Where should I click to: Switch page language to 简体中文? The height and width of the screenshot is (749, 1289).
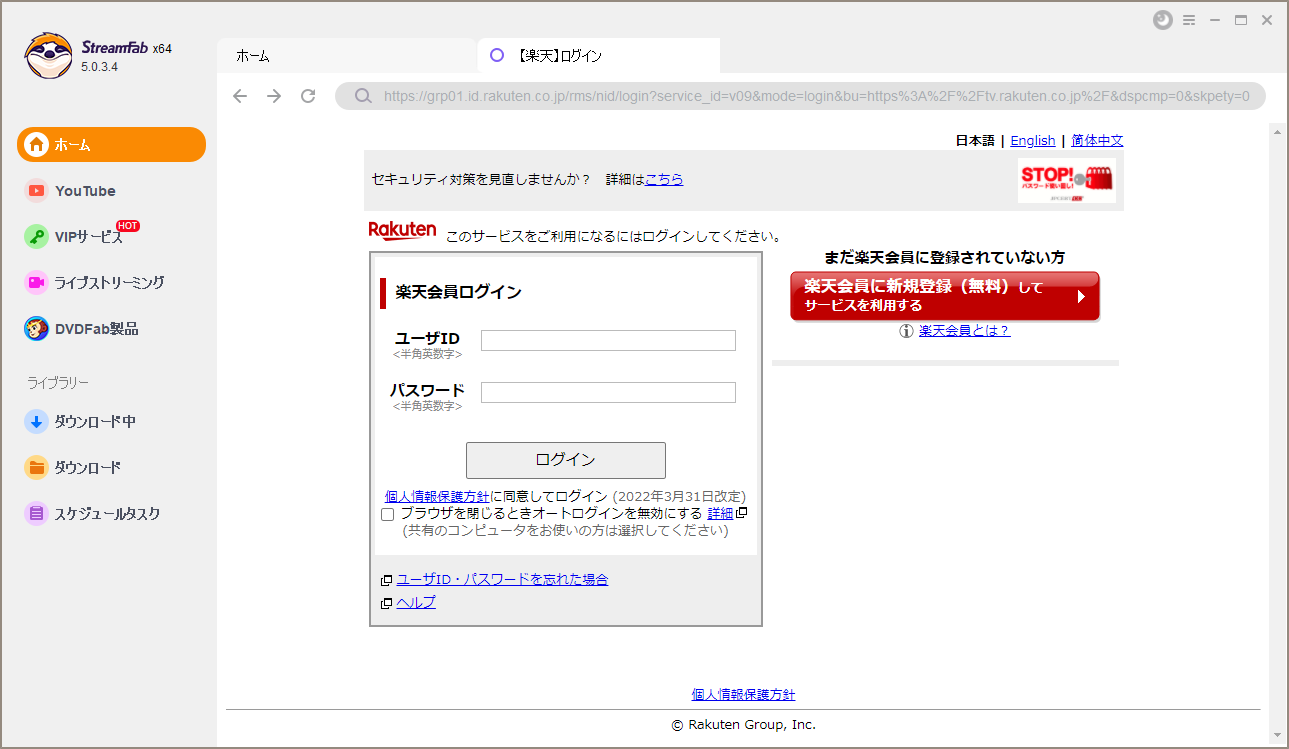click(x=1097, y=141)
